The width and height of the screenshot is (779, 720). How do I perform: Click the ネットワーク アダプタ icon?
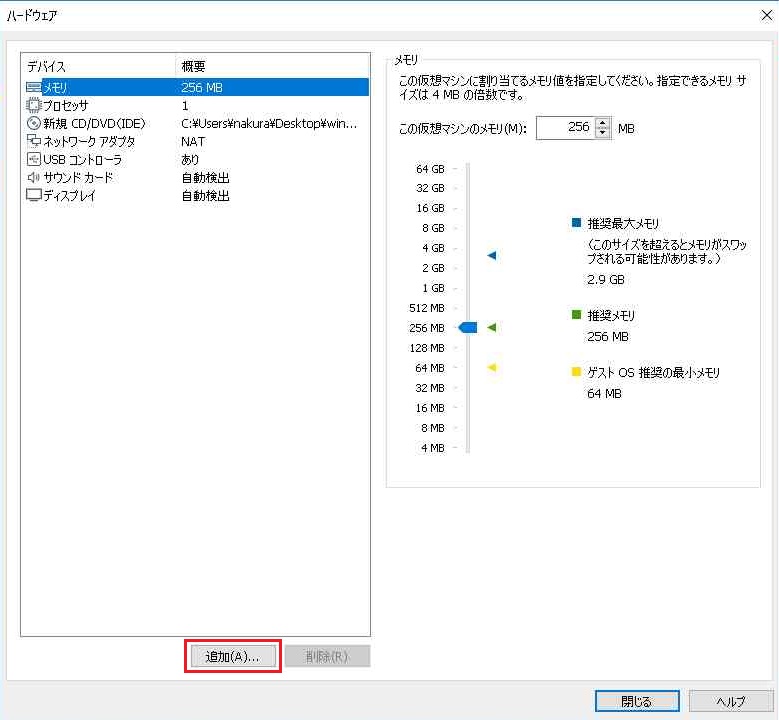(x=34, y=141)
